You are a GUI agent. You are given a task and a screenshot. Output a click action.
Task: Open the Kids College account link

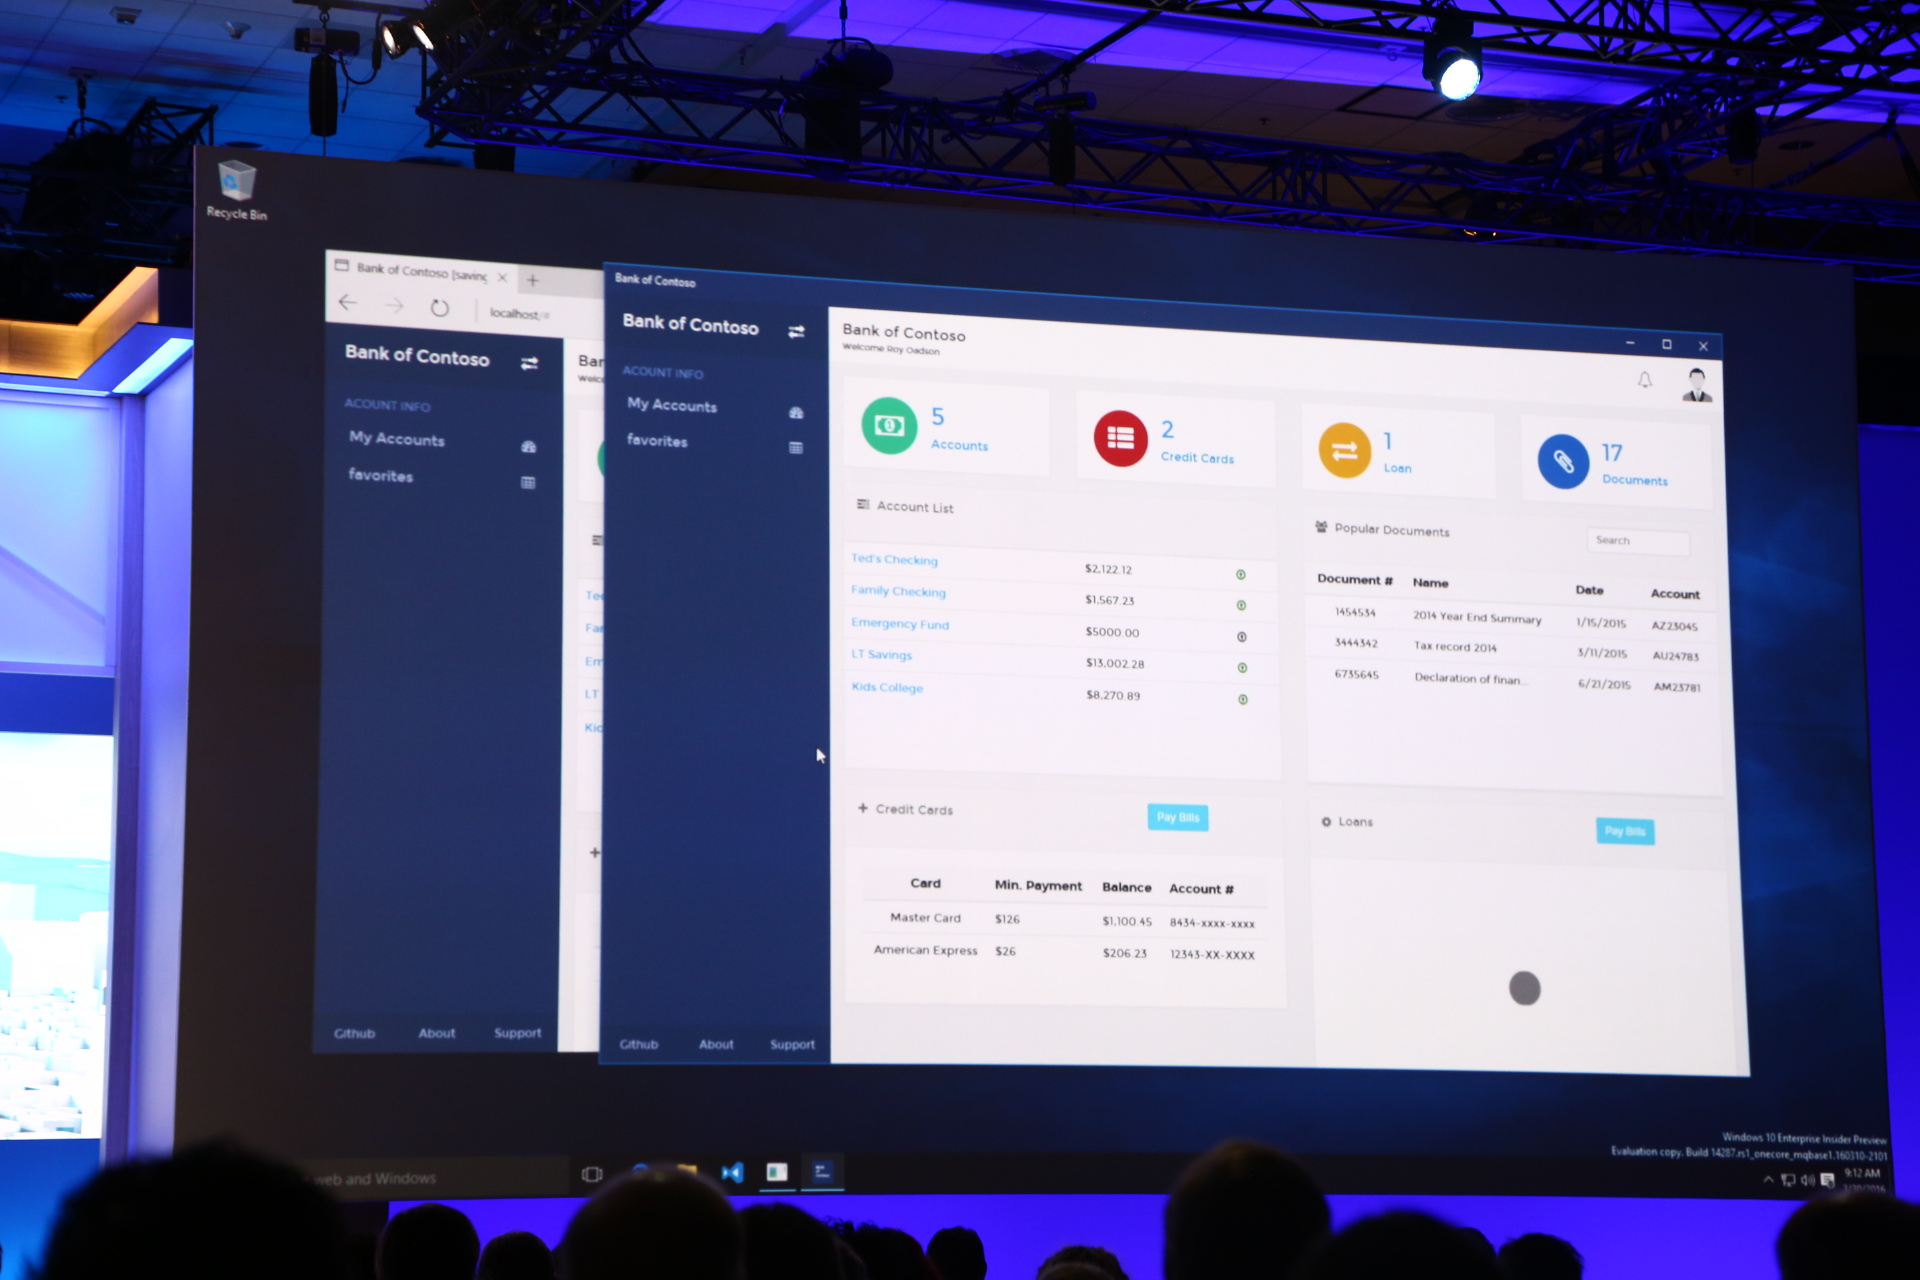pyautogui.click(x=887, y=687)
